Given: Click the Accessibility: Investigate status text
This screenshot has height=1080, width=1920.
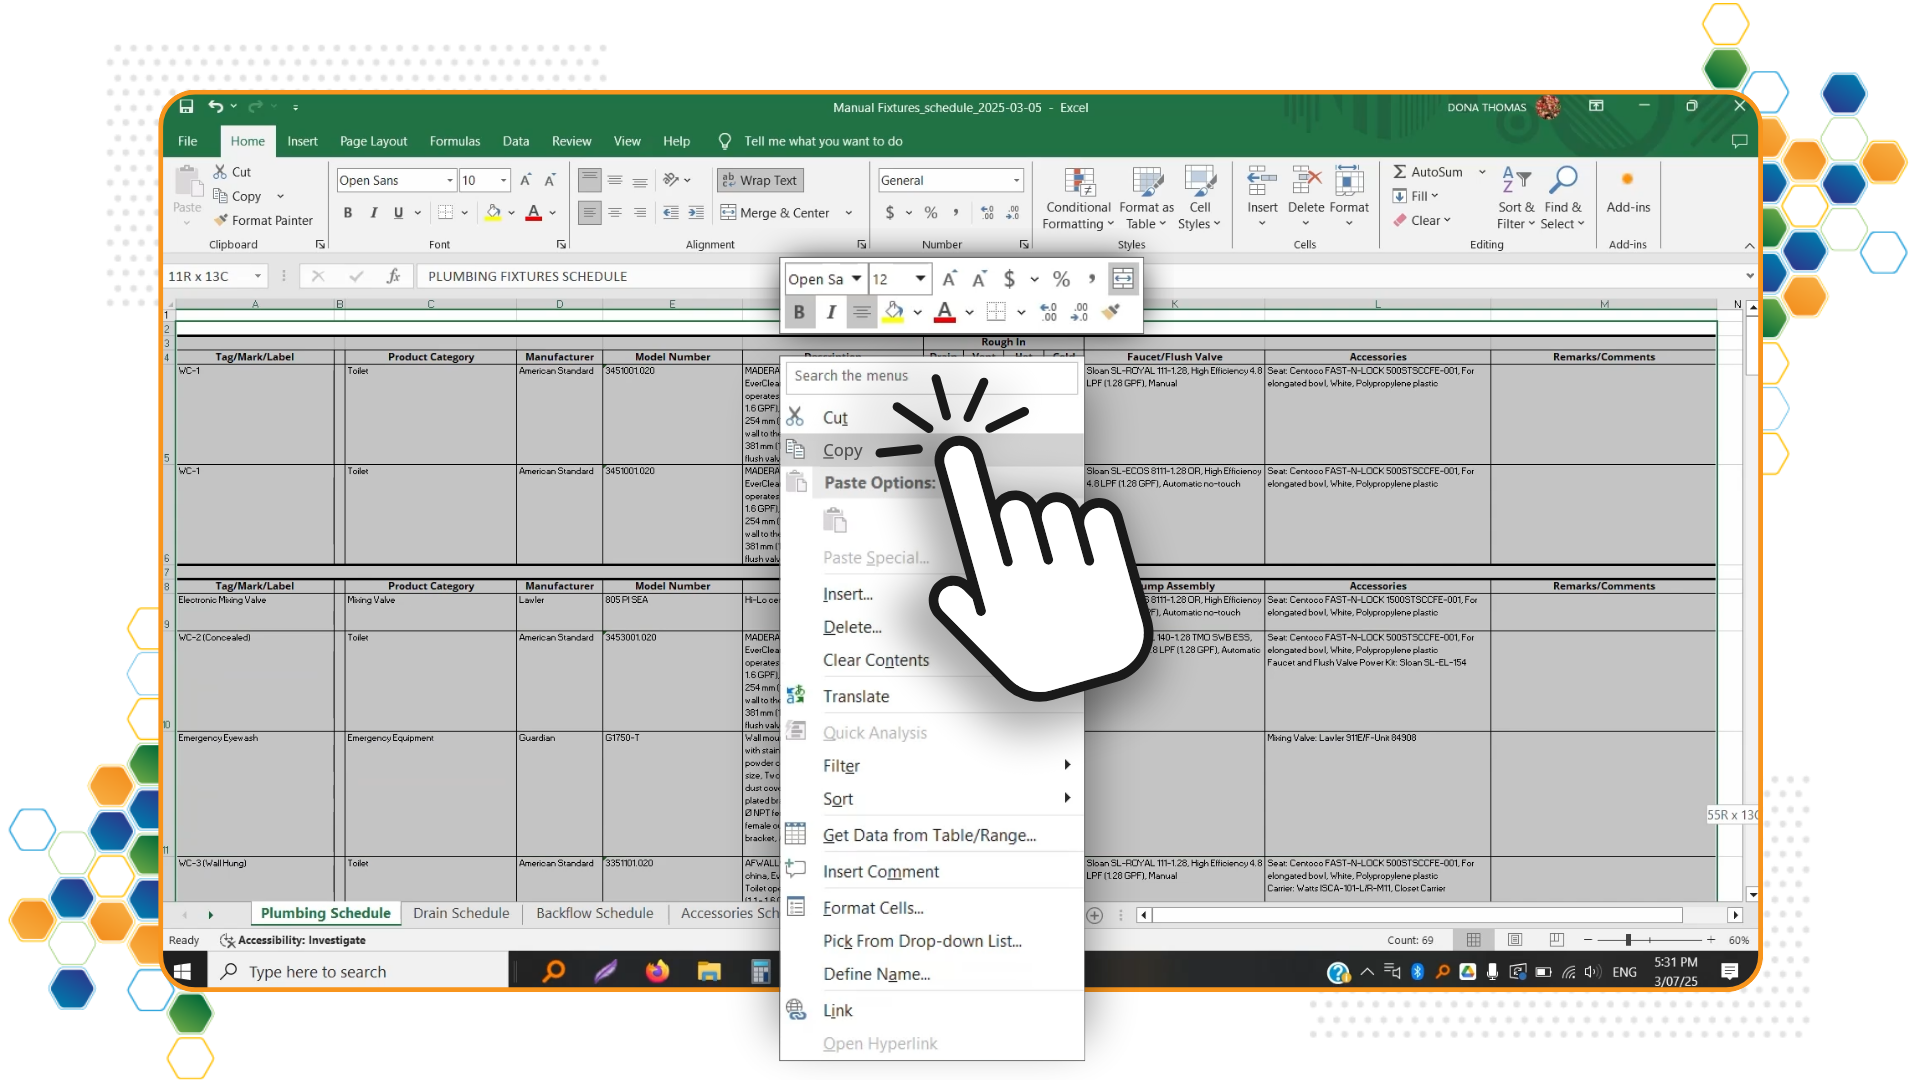Looking at the screenshot, I should click(x=293, y=940).
